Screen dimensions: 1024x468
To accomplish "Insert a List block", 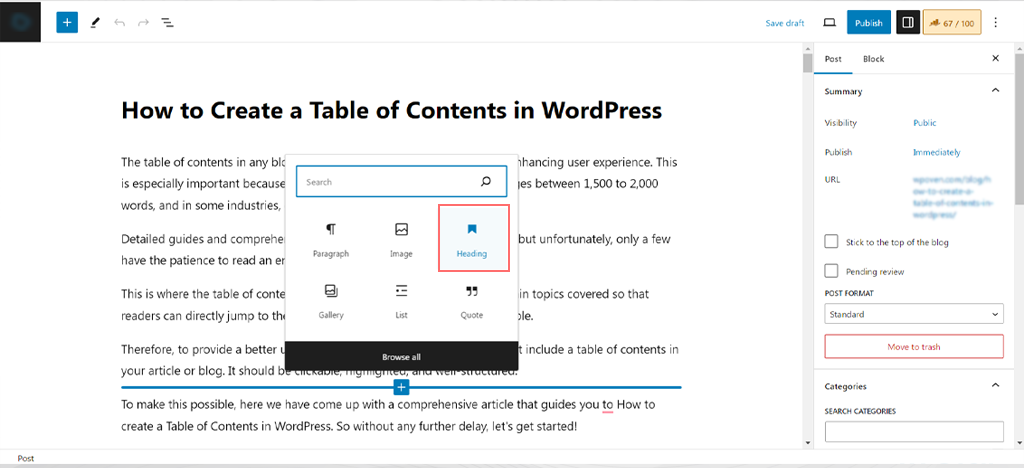I will (x=401, y=301).
